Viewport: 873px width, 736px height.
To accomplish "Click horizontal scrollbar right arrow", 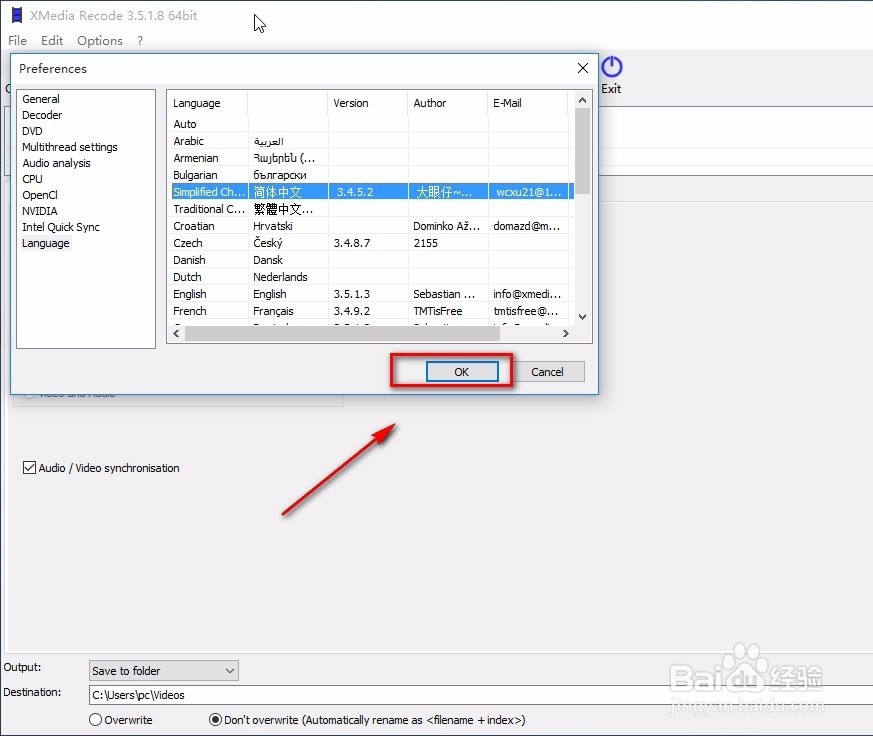I will point(566,333).
